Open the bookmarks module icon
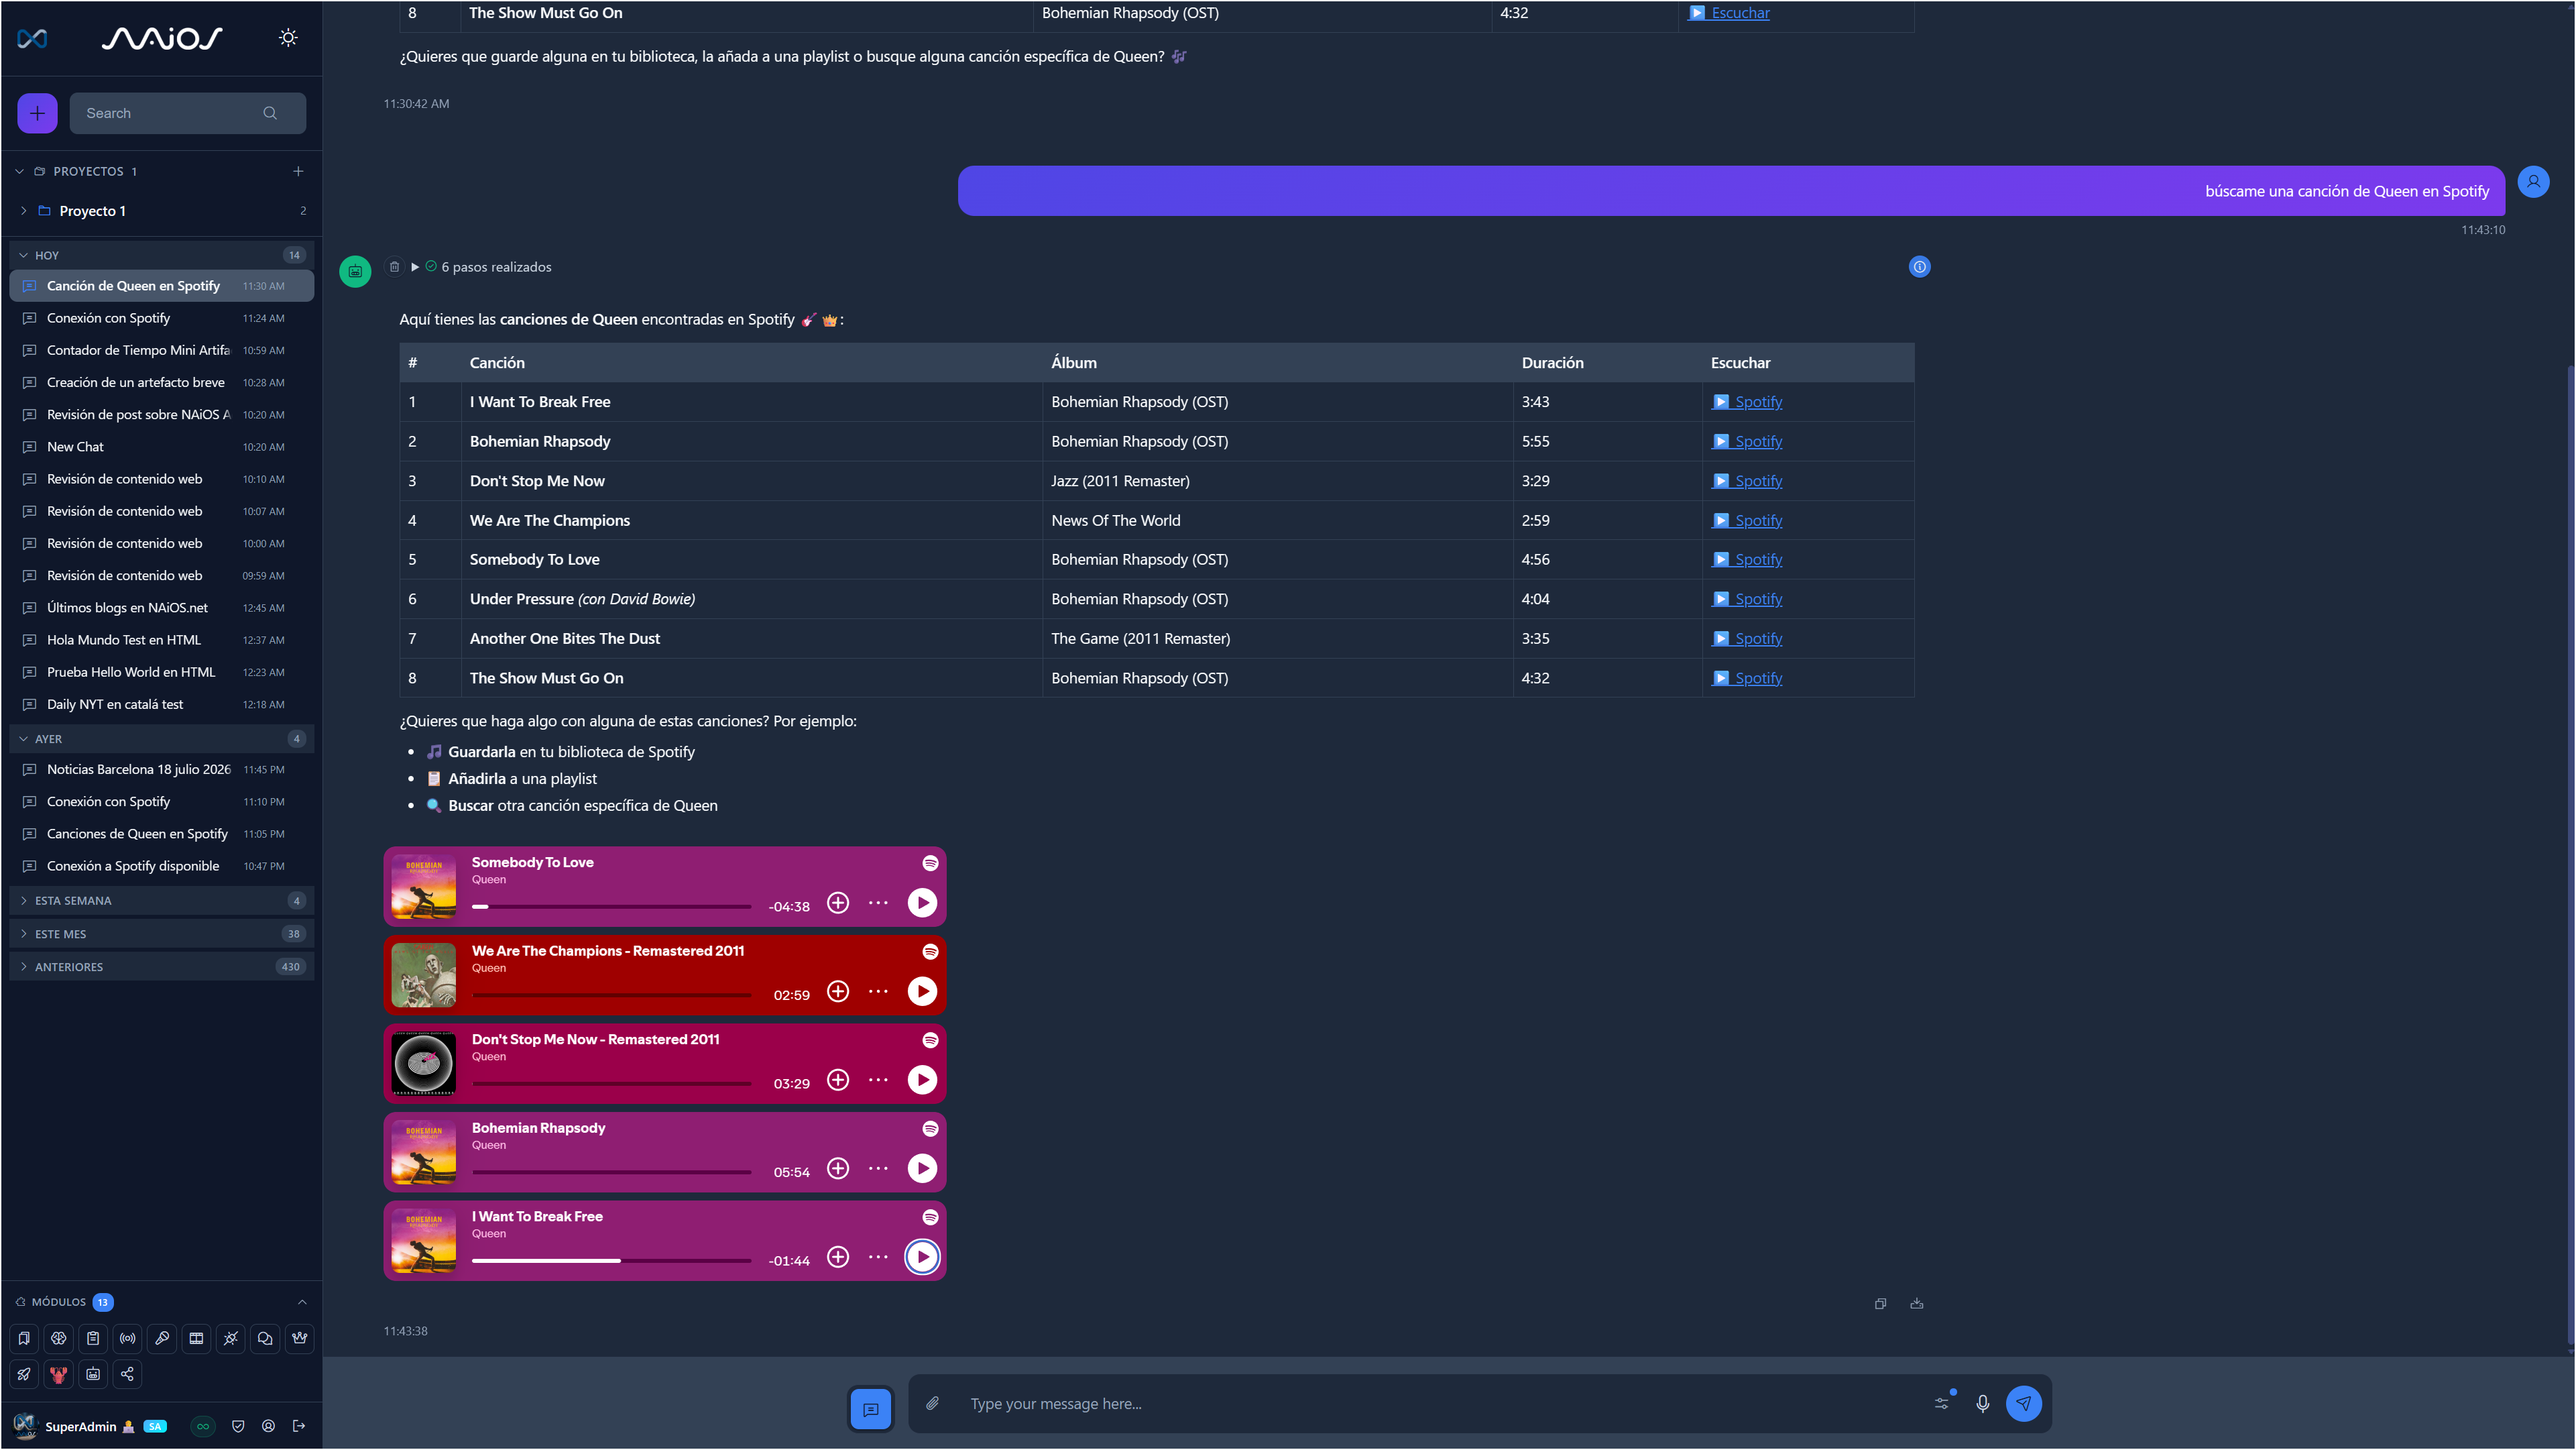This screenshot has width=2576, height=1450. [x=24, y=1338]
